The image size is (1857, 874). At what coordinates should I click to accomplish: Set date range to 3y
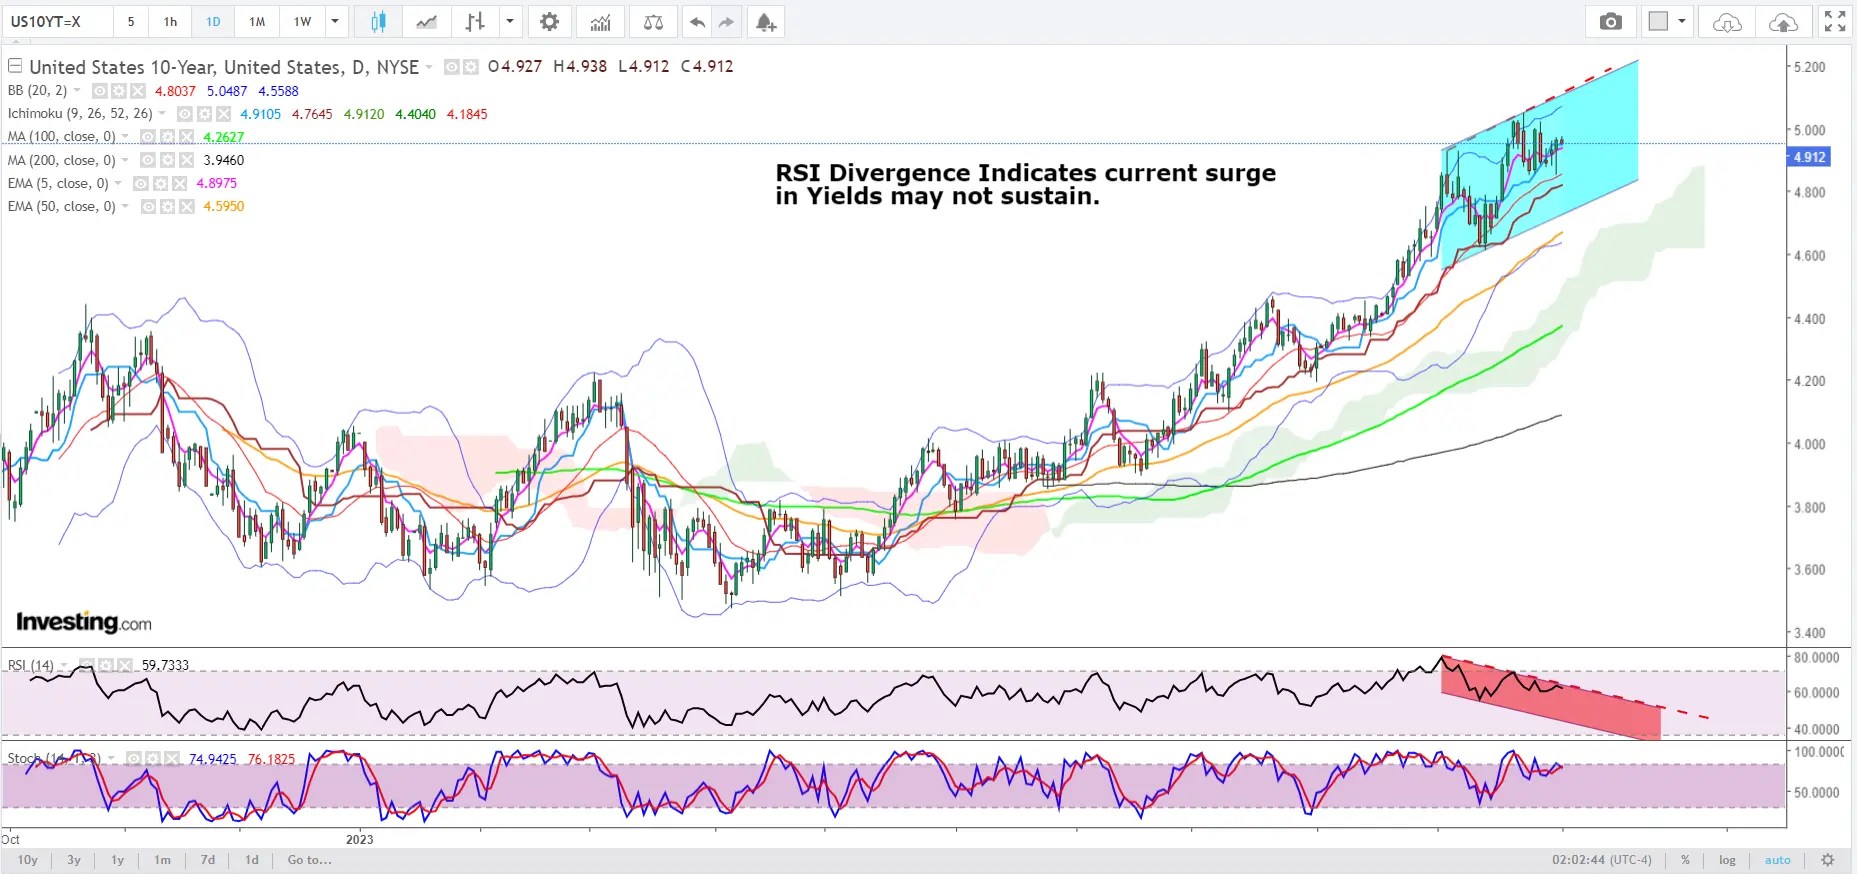[x=74, y=860]
